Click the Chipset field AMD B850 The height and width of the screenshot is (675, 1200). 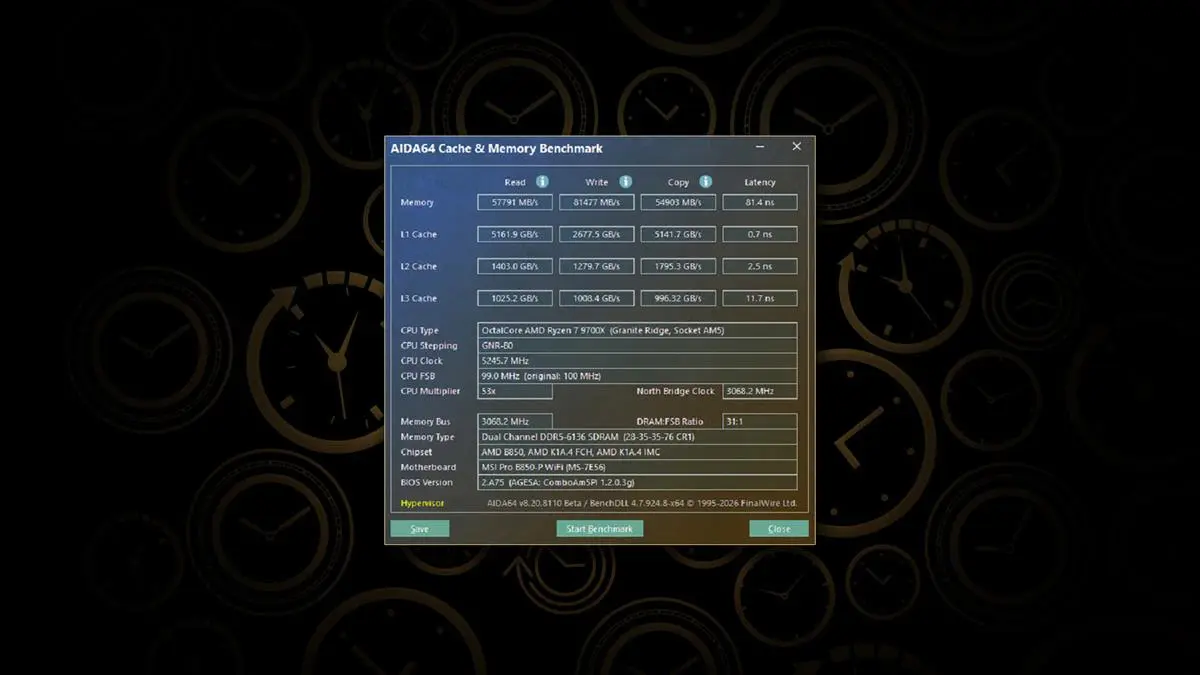[637, 452]
